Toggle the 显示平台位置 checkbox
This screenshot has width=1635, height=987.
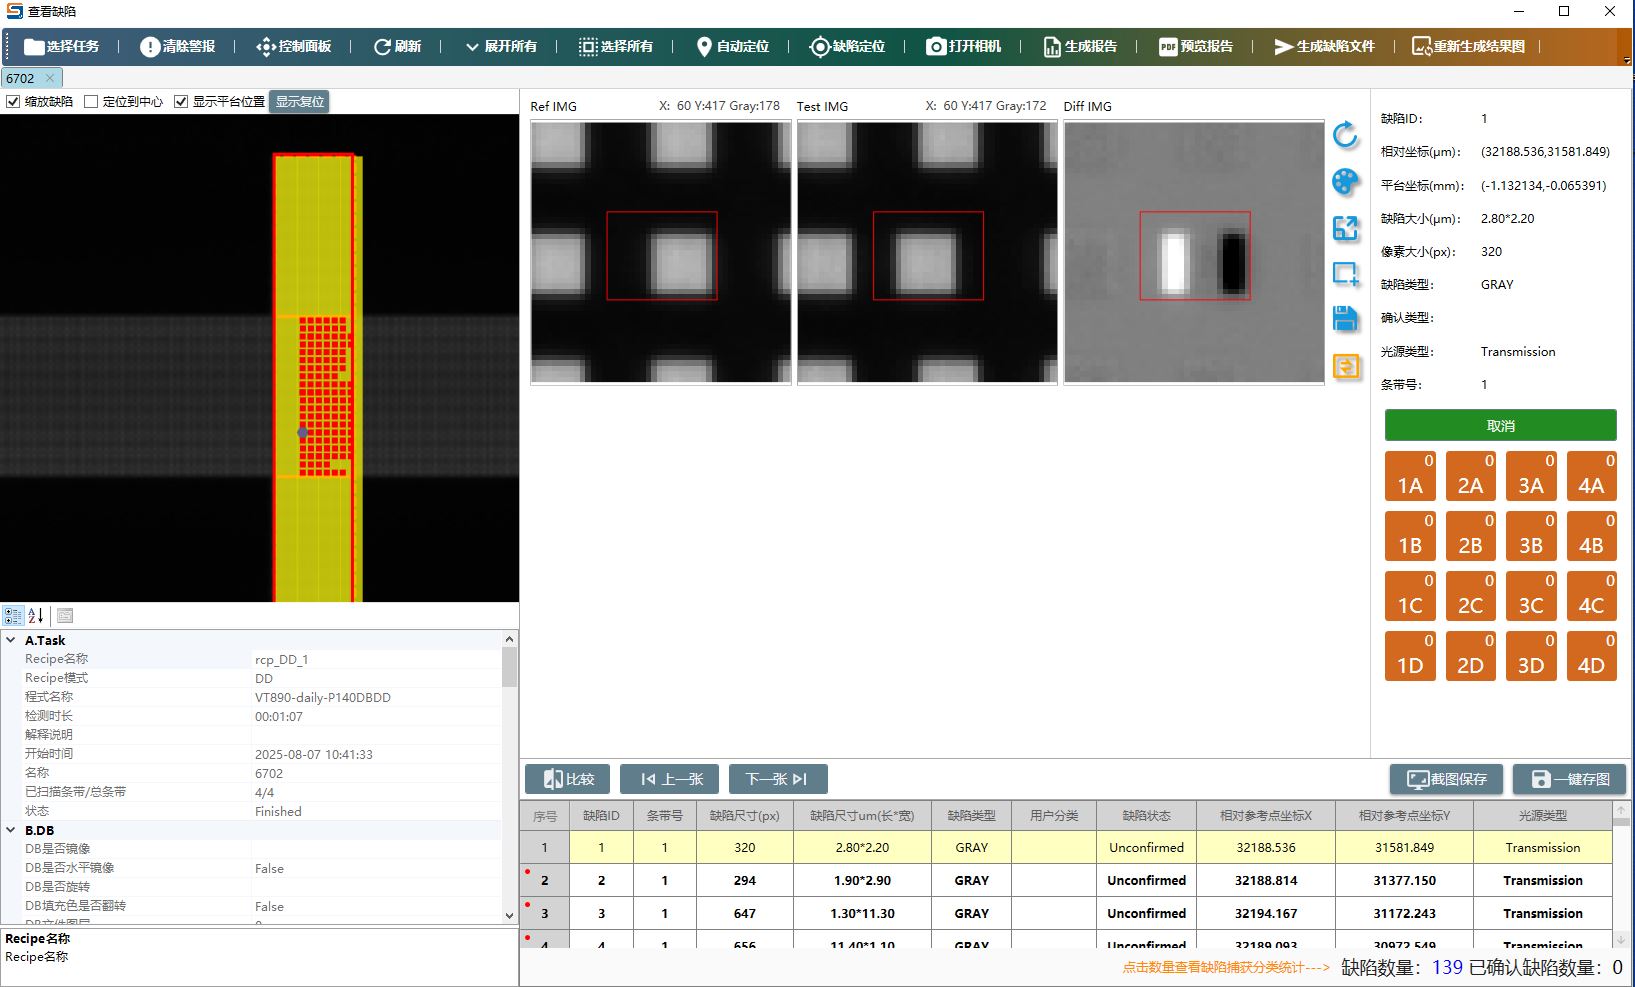pyautogui.click(x=181, y=102)
